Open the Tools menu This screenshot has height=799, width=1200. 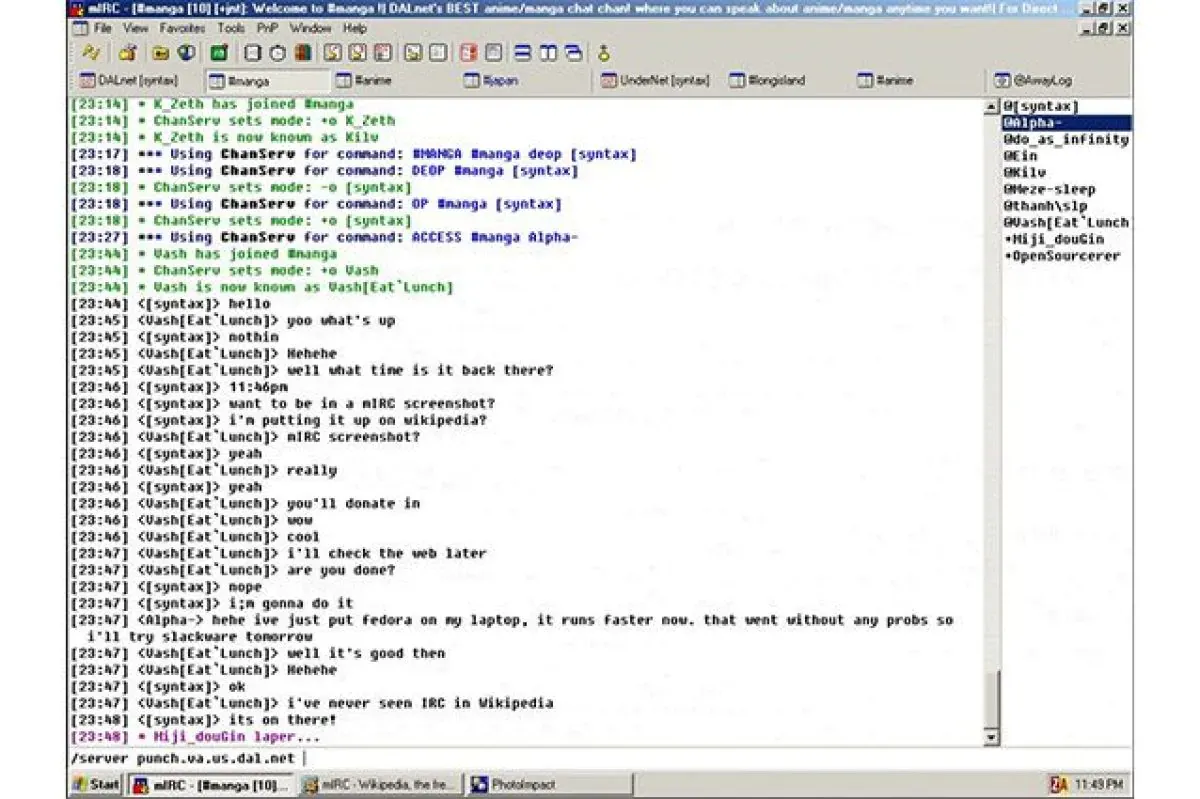click(231, 28)
